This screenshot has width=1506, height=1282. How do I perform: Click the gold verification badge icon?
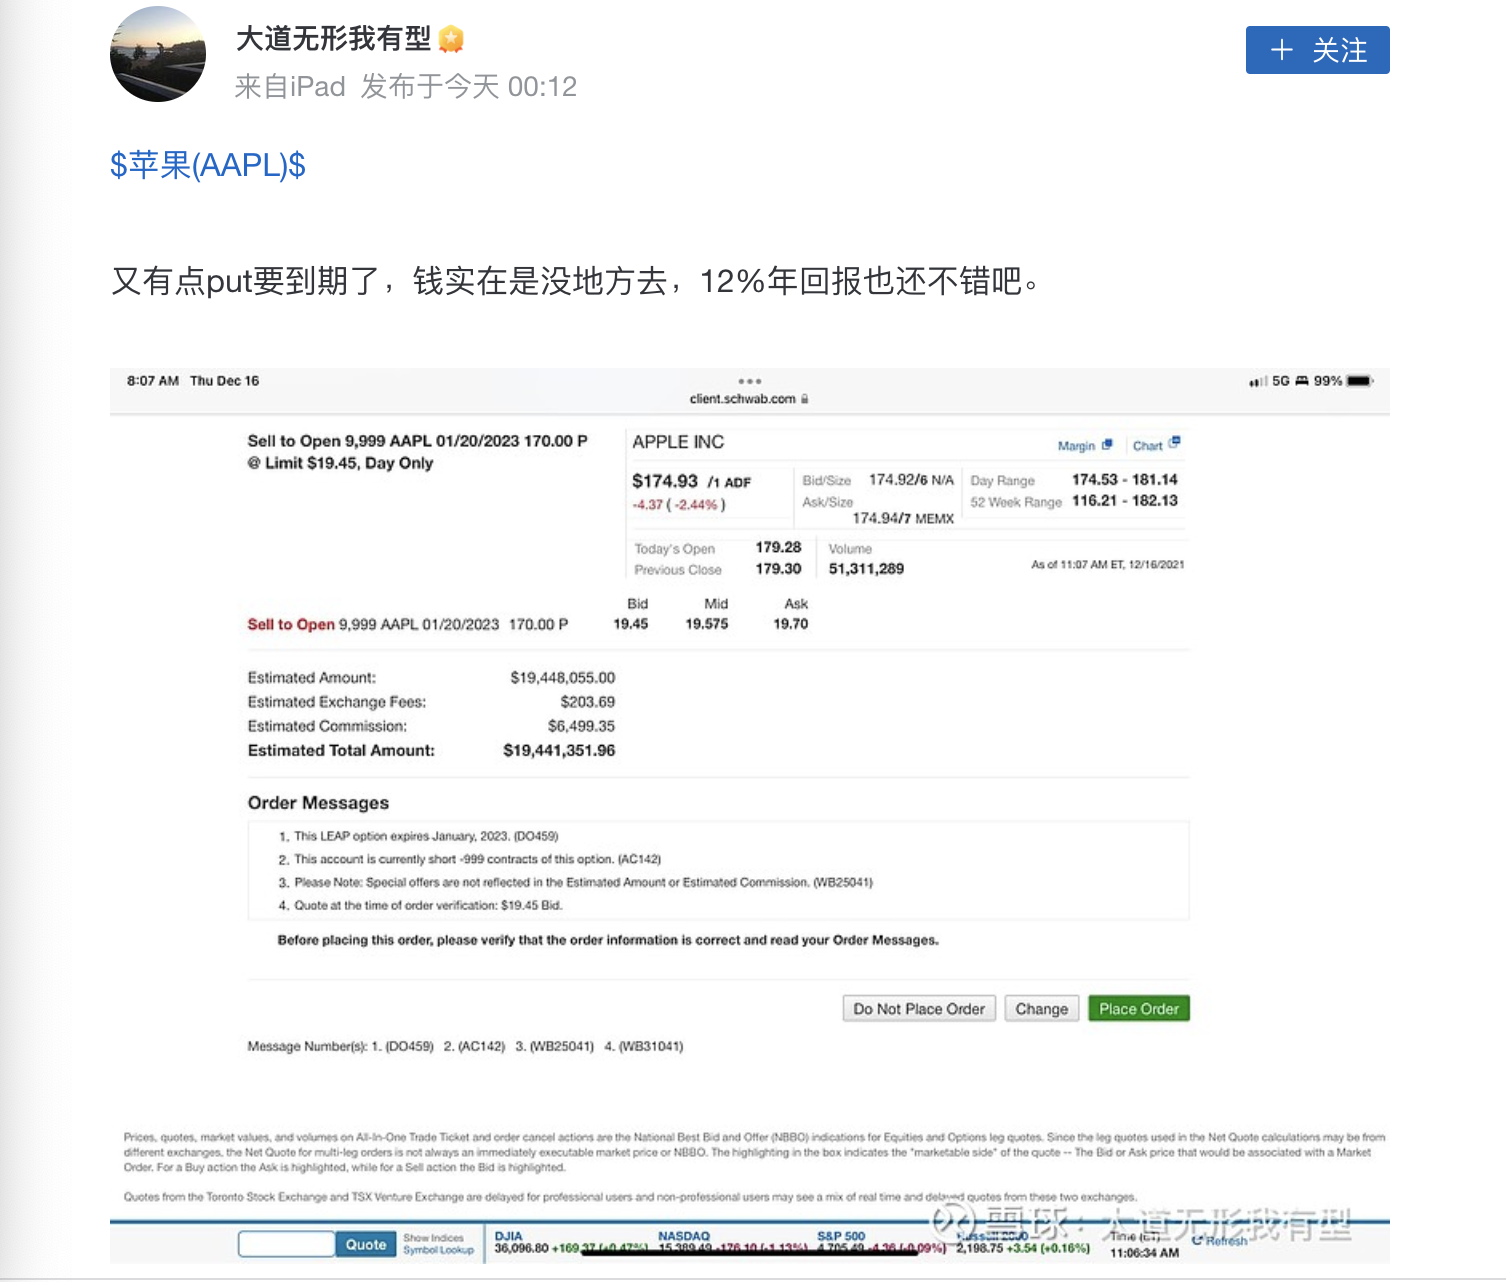tap(451, 40)
